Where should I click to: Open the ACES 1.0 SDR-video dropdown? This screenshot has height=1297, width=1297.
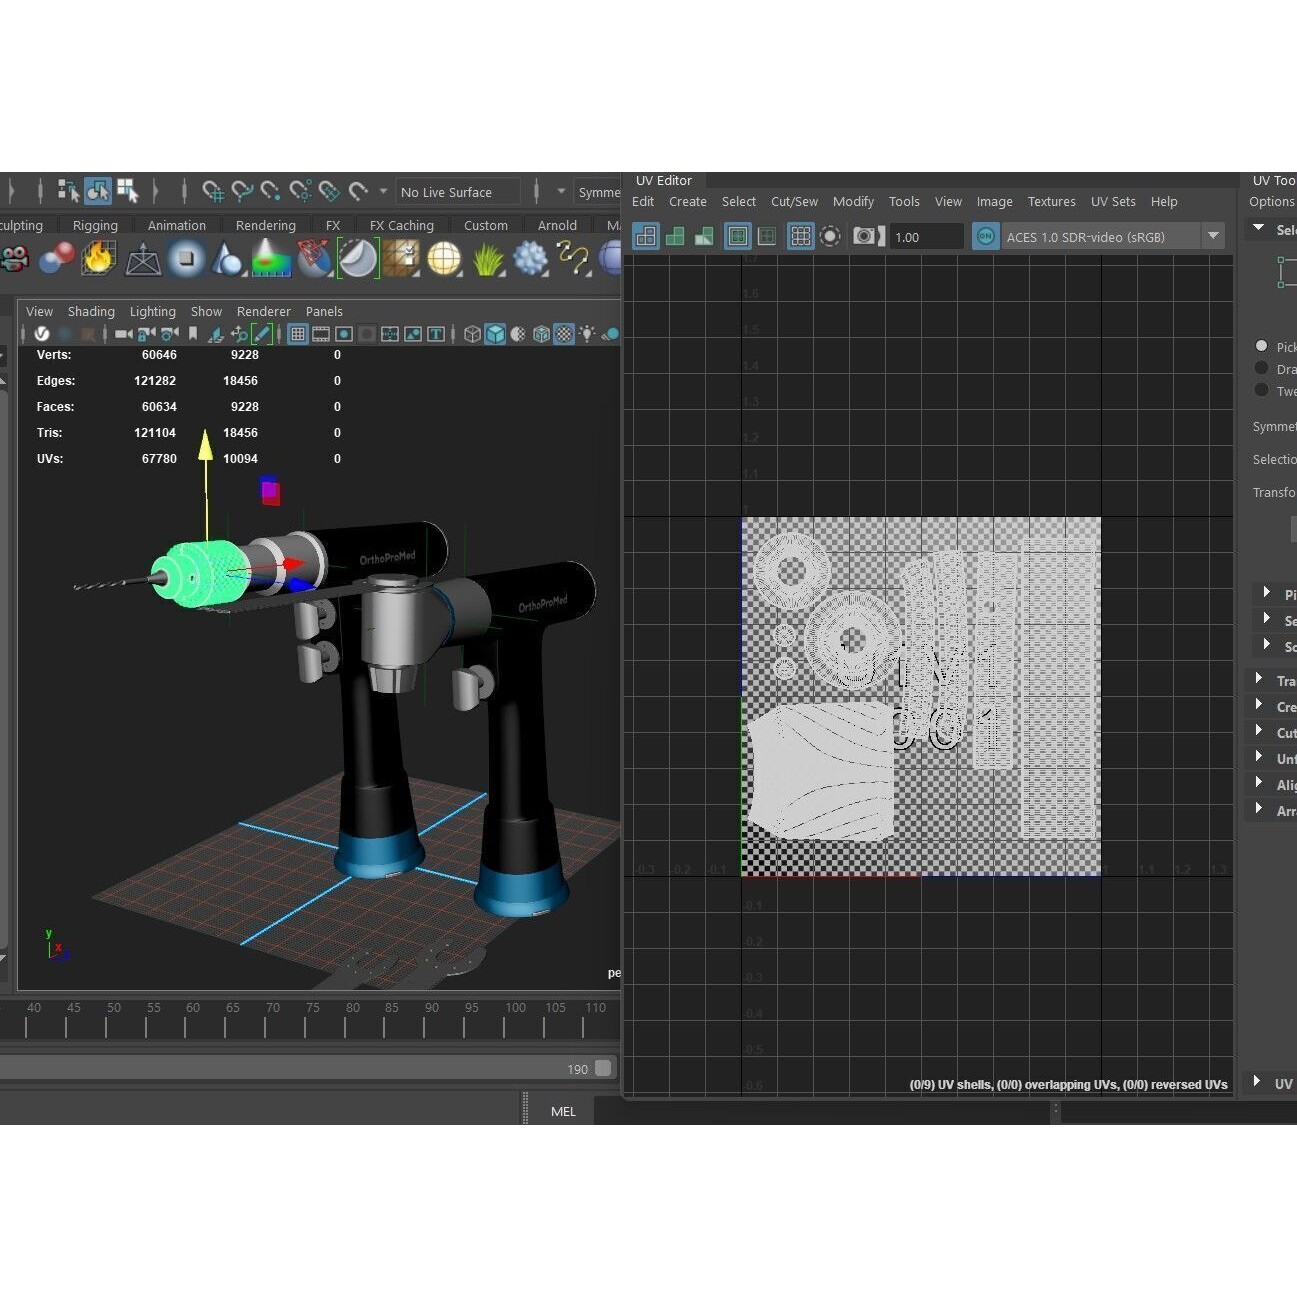pyautogui.click(x=1213, y=236)
